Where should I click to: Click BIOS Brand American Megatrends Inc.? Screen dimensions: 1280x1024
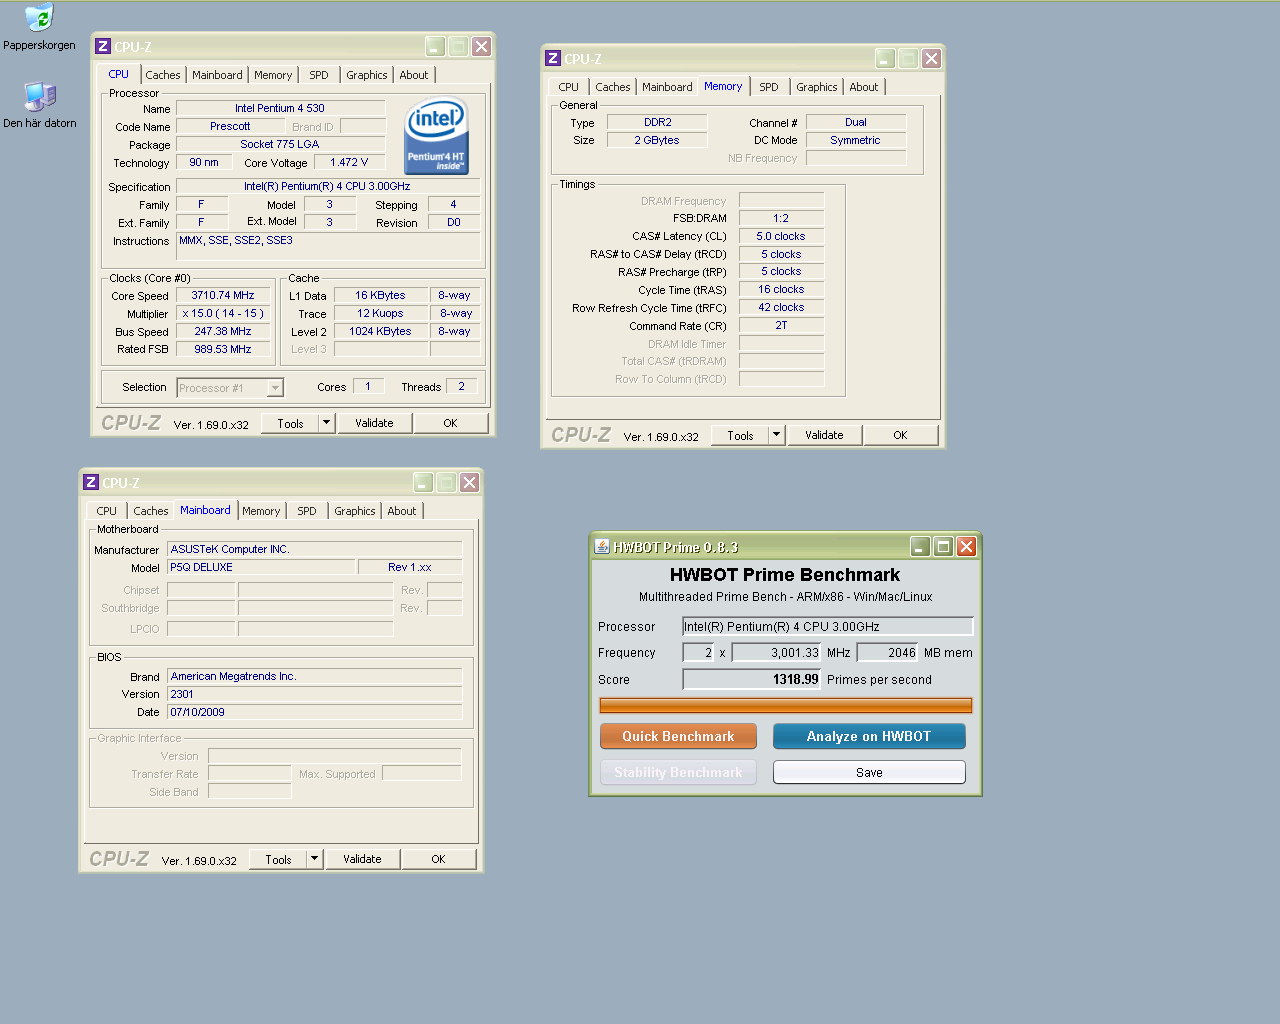click(315, 676)
